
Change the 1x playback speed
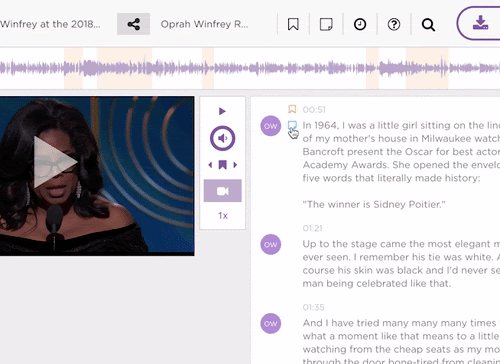[x=223, y=216]
